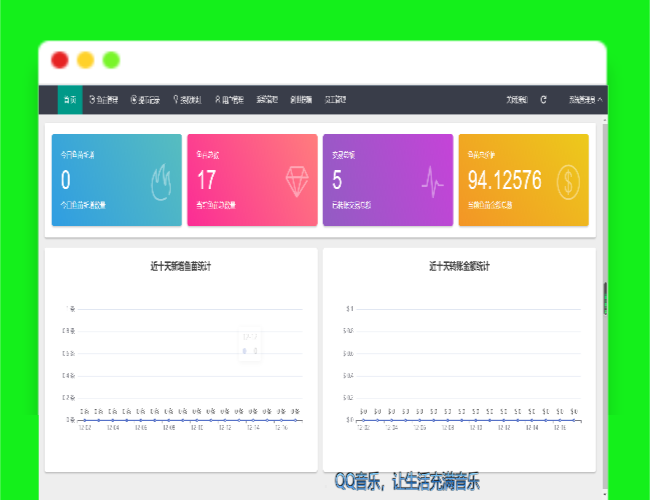This screenshot has height=500, width=650.
Task: Click the value 17 on the pink card
Action: (206, 180)
